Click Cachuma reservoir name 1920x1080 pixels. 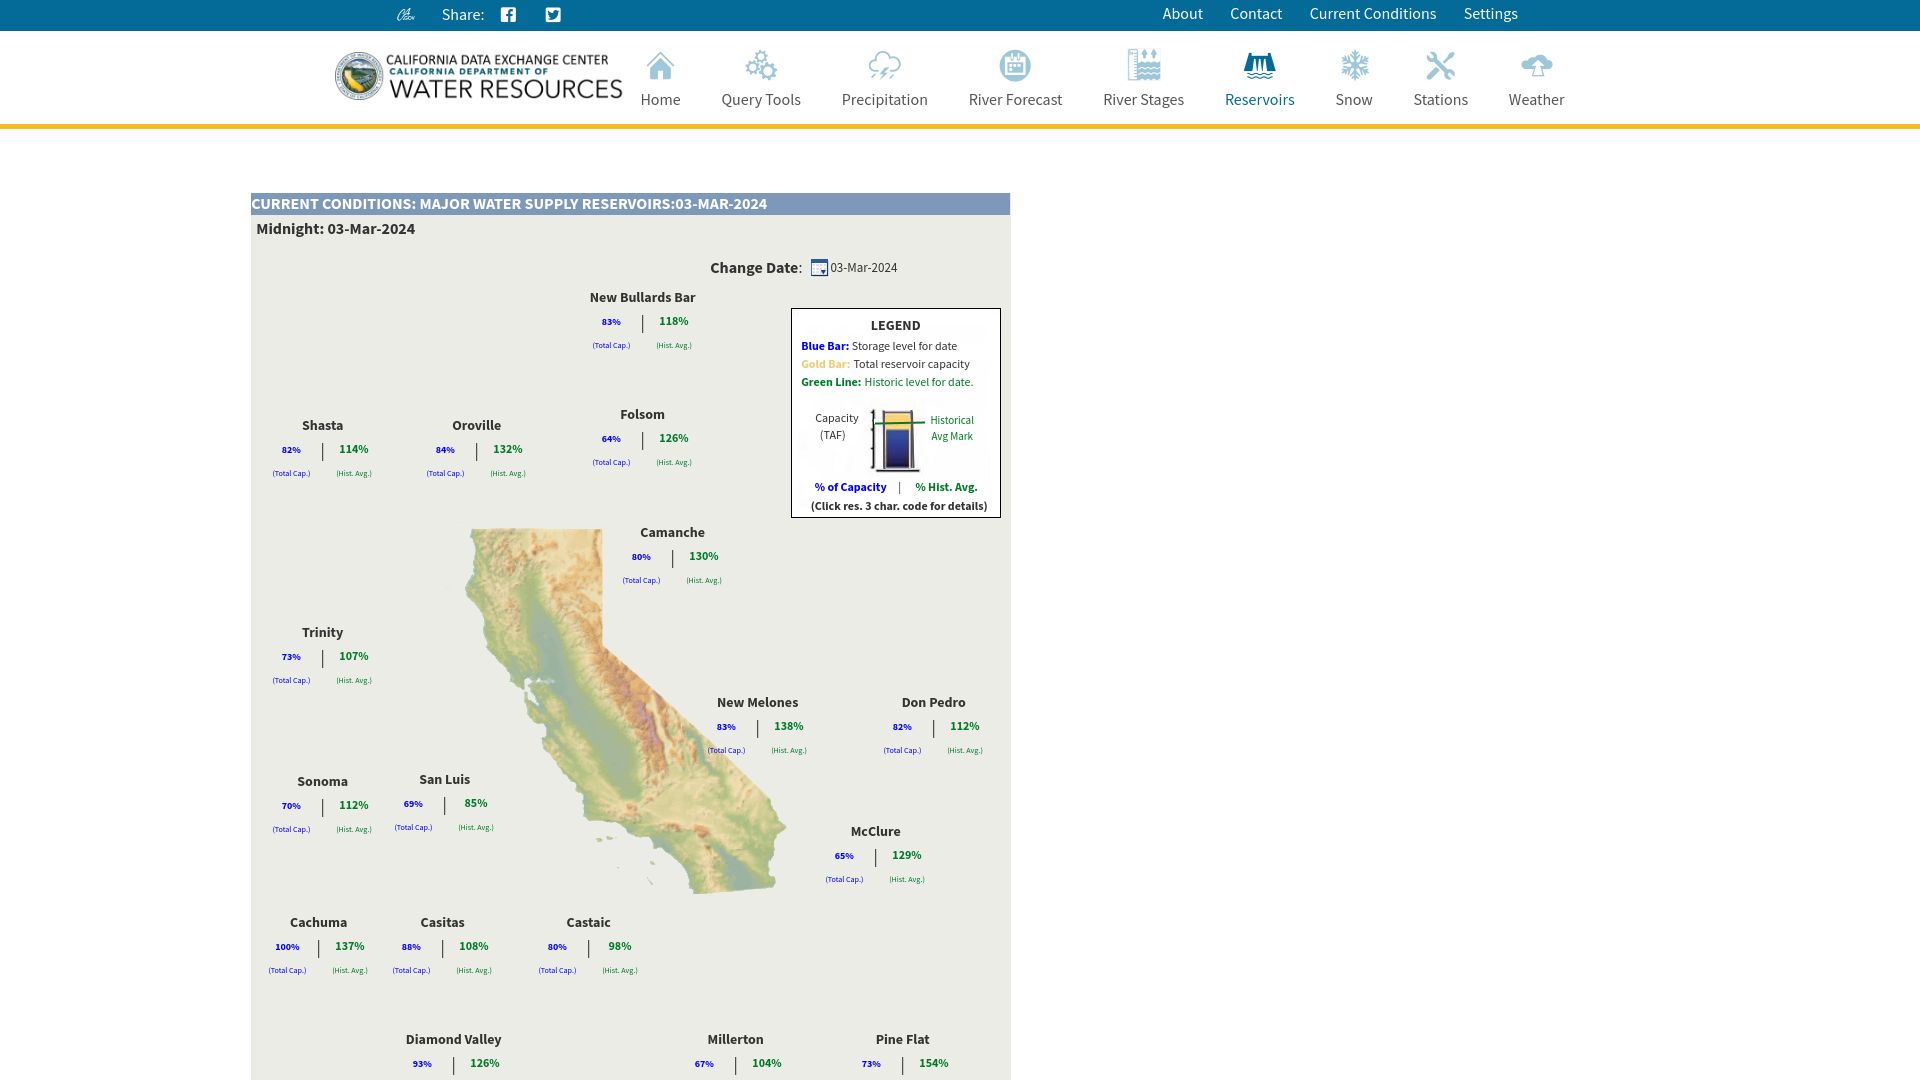[x=318, y=923]
